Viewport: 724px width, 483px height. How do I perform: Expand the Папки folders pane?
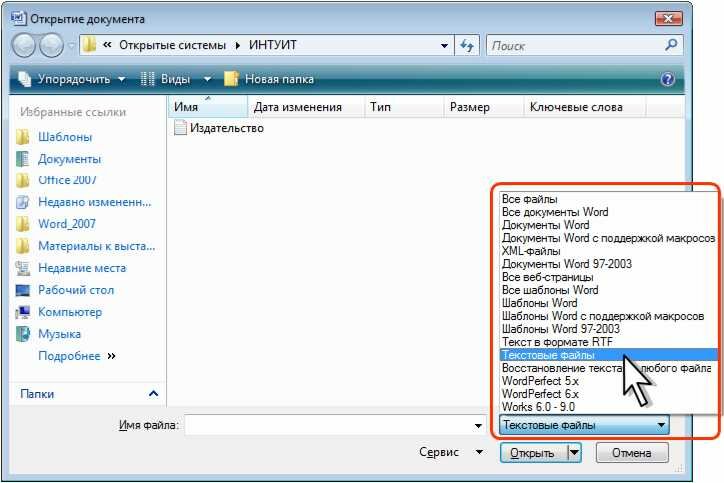[153, 394]
